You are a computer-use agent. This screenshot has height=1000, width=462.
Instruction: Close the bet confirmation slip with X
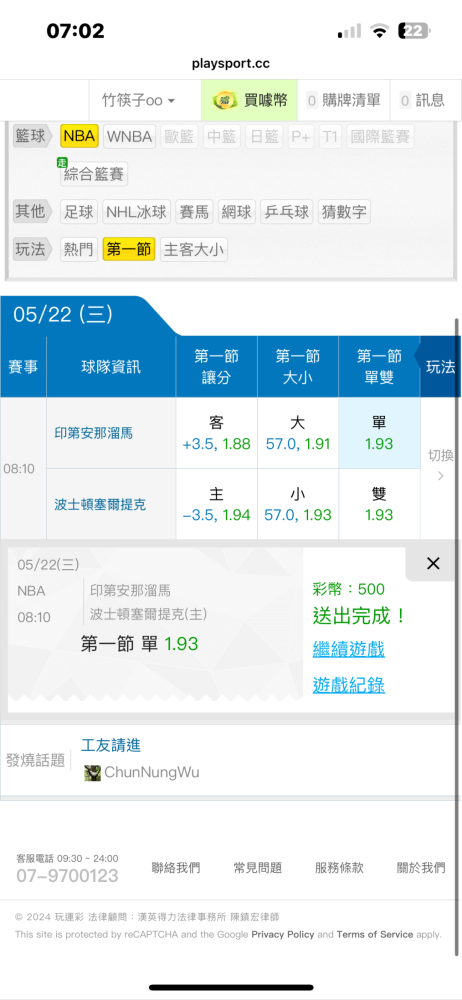pos(433,563)
